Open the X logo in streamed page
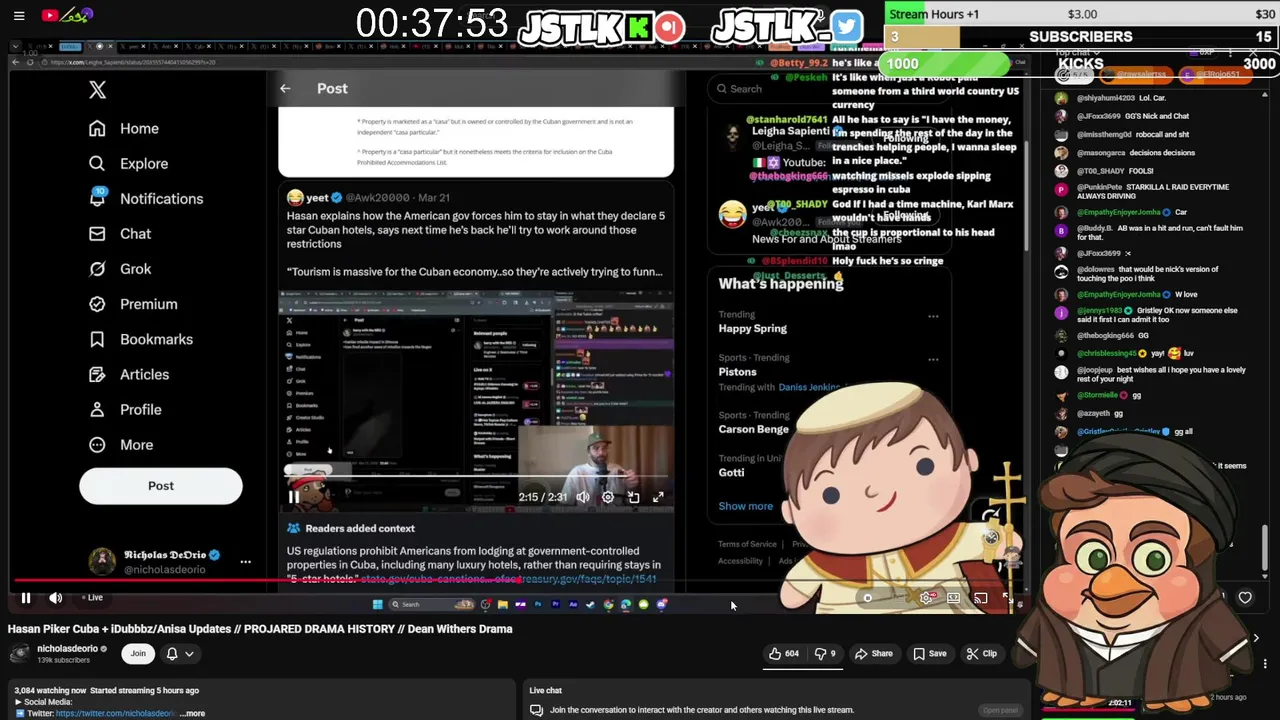 (x=97, y=90)
